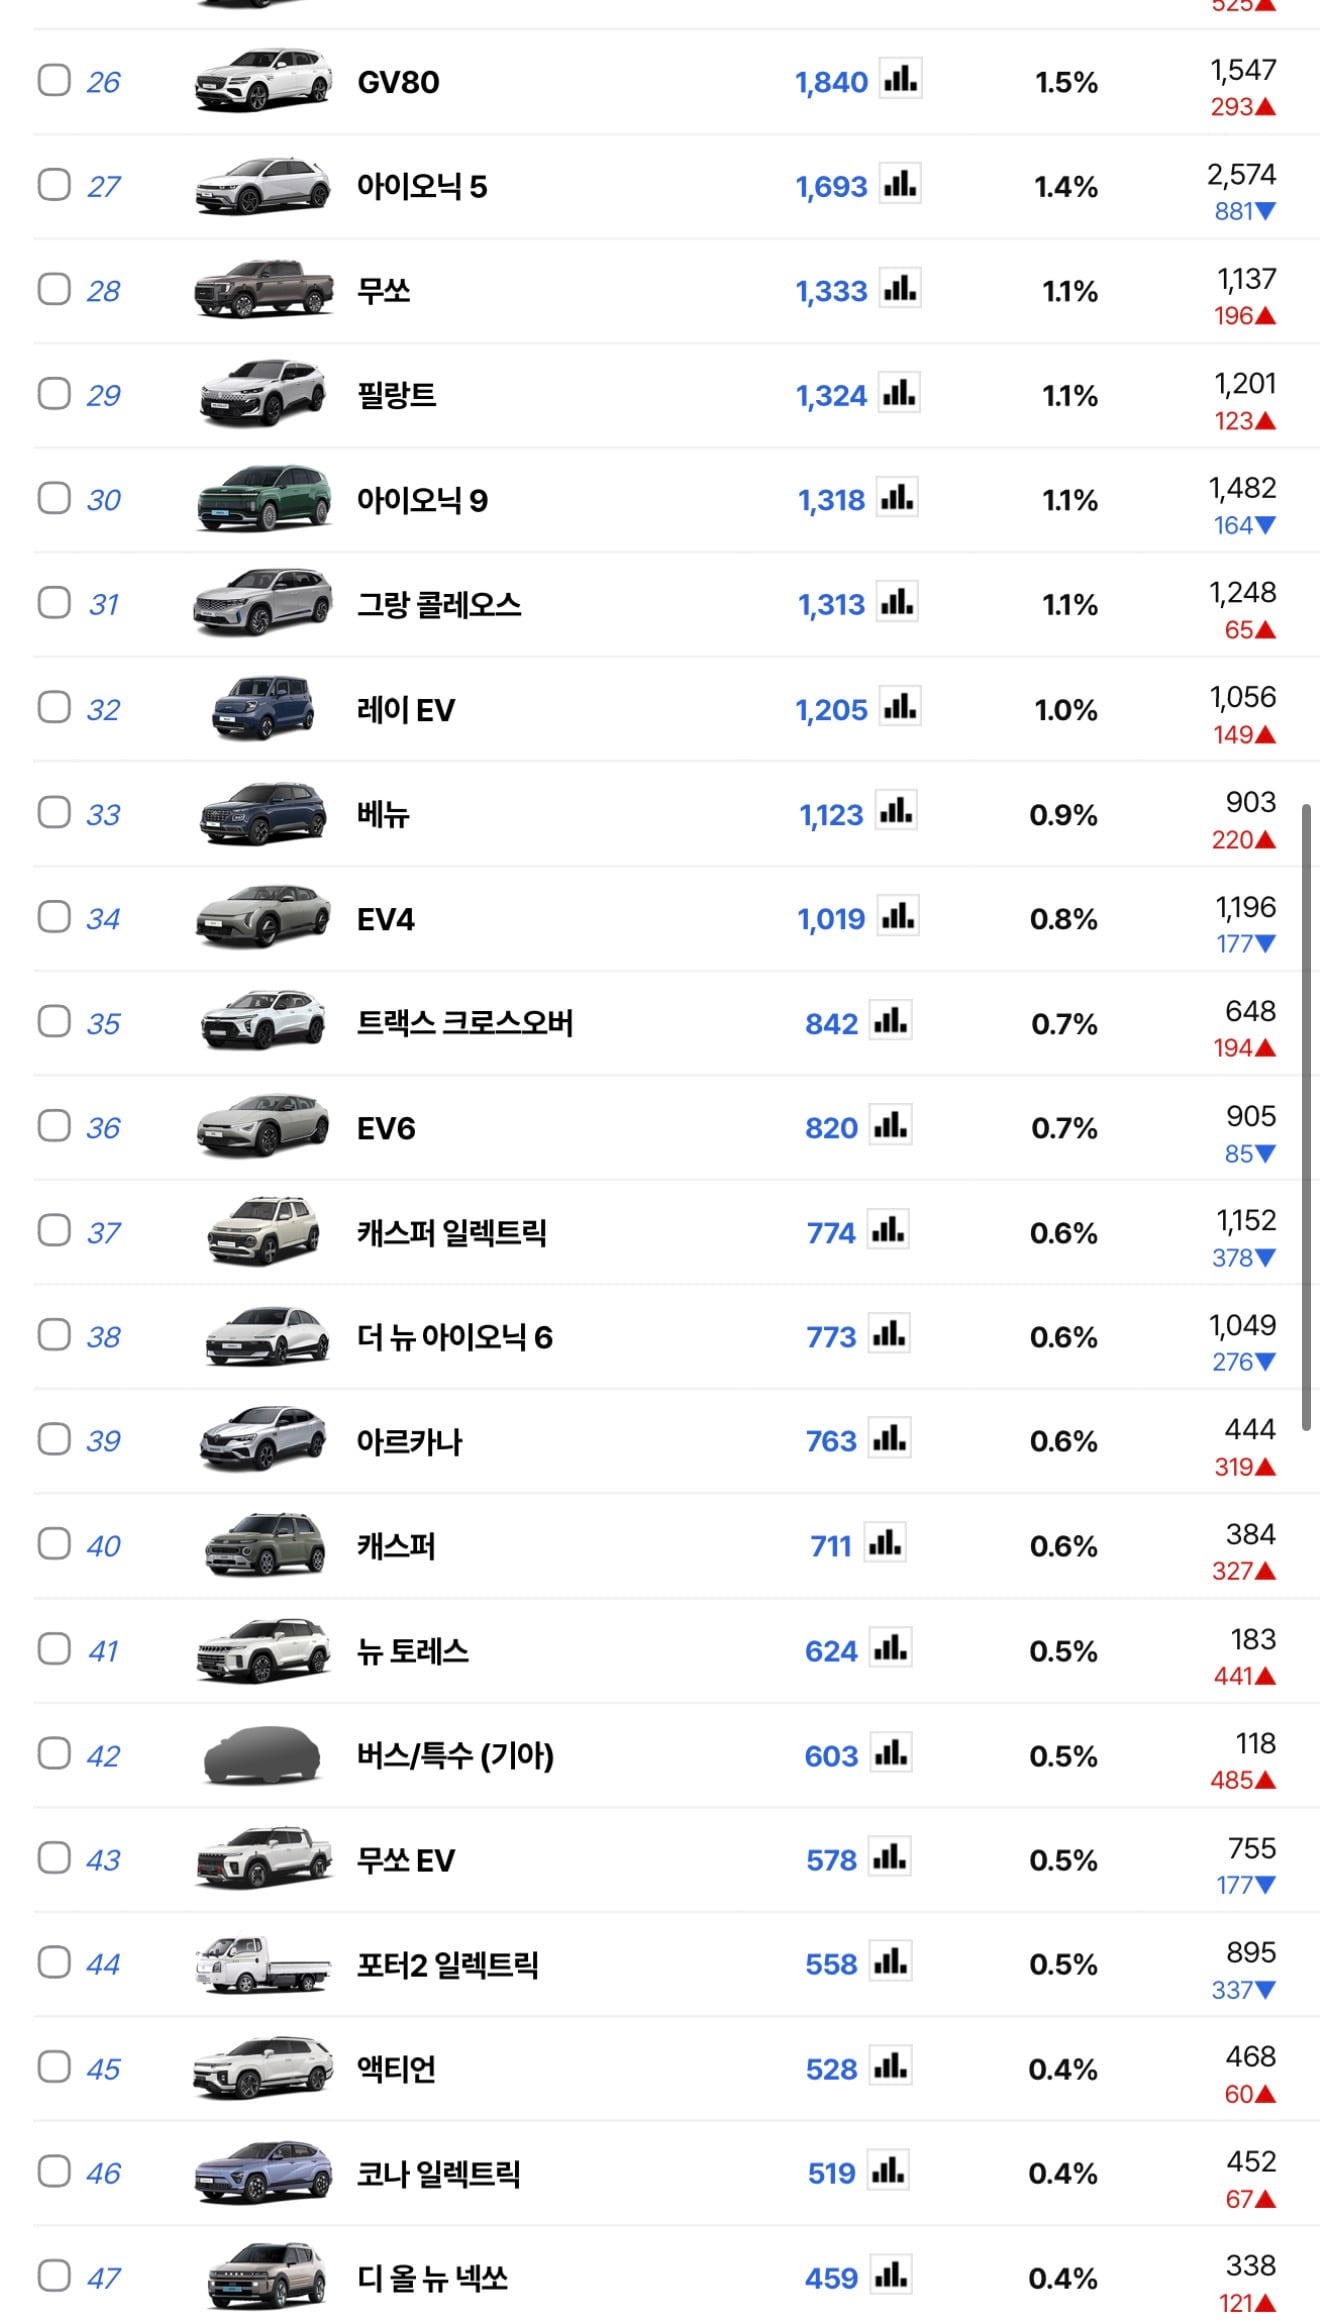Check the box for rank 26 GV80
Viewport: 1320px width, 2321px height.
click(54, 80)
